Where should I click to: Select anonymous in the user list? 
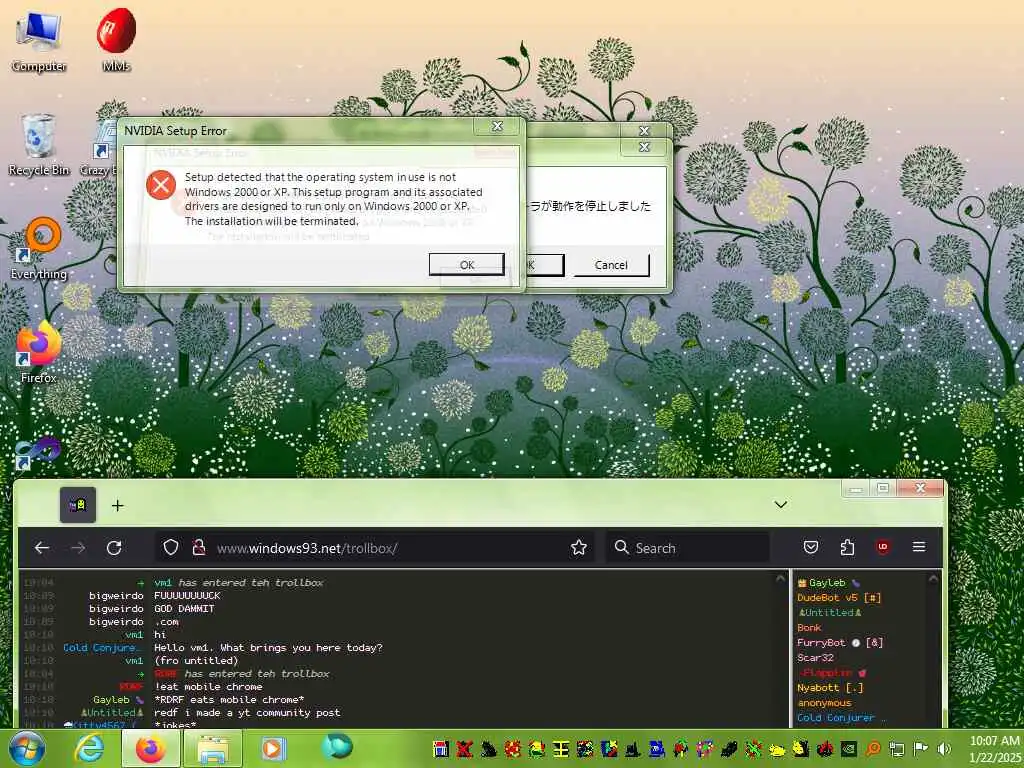[824, 703]
